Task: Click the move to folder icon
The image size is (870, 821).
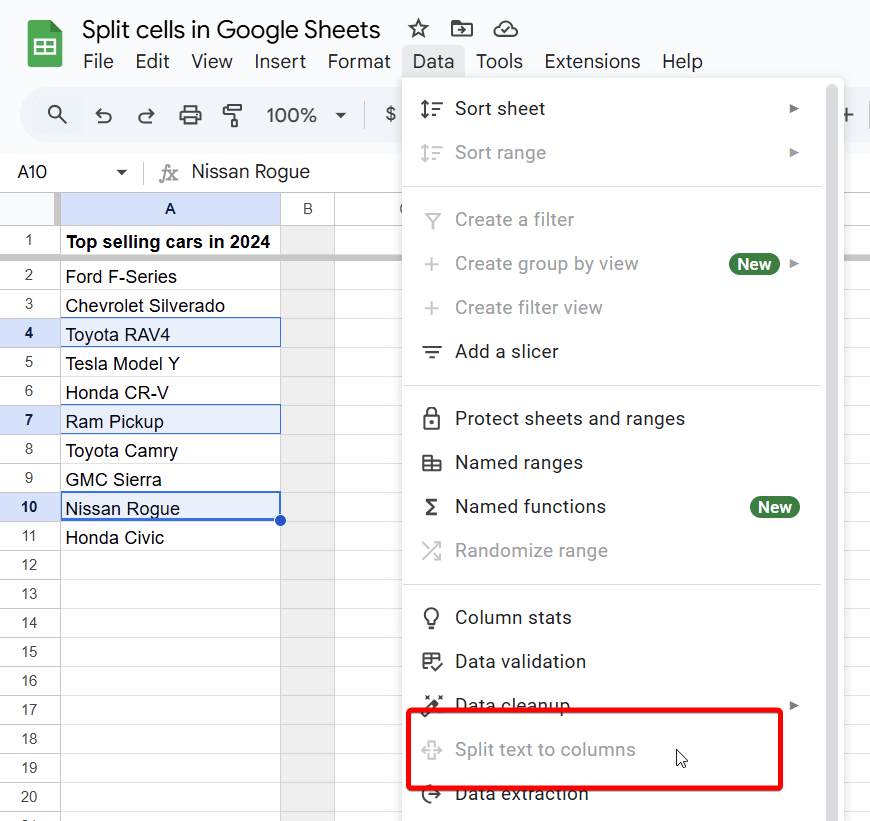Action: point(462,28)
